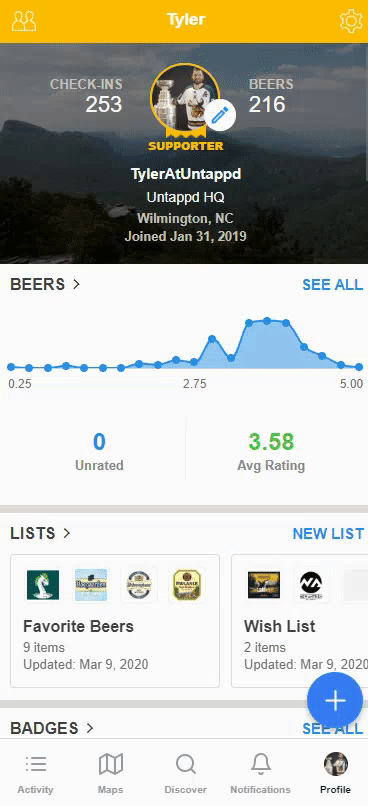
Task: Go to the Activity tab
Action: click(x=35, y=774)
